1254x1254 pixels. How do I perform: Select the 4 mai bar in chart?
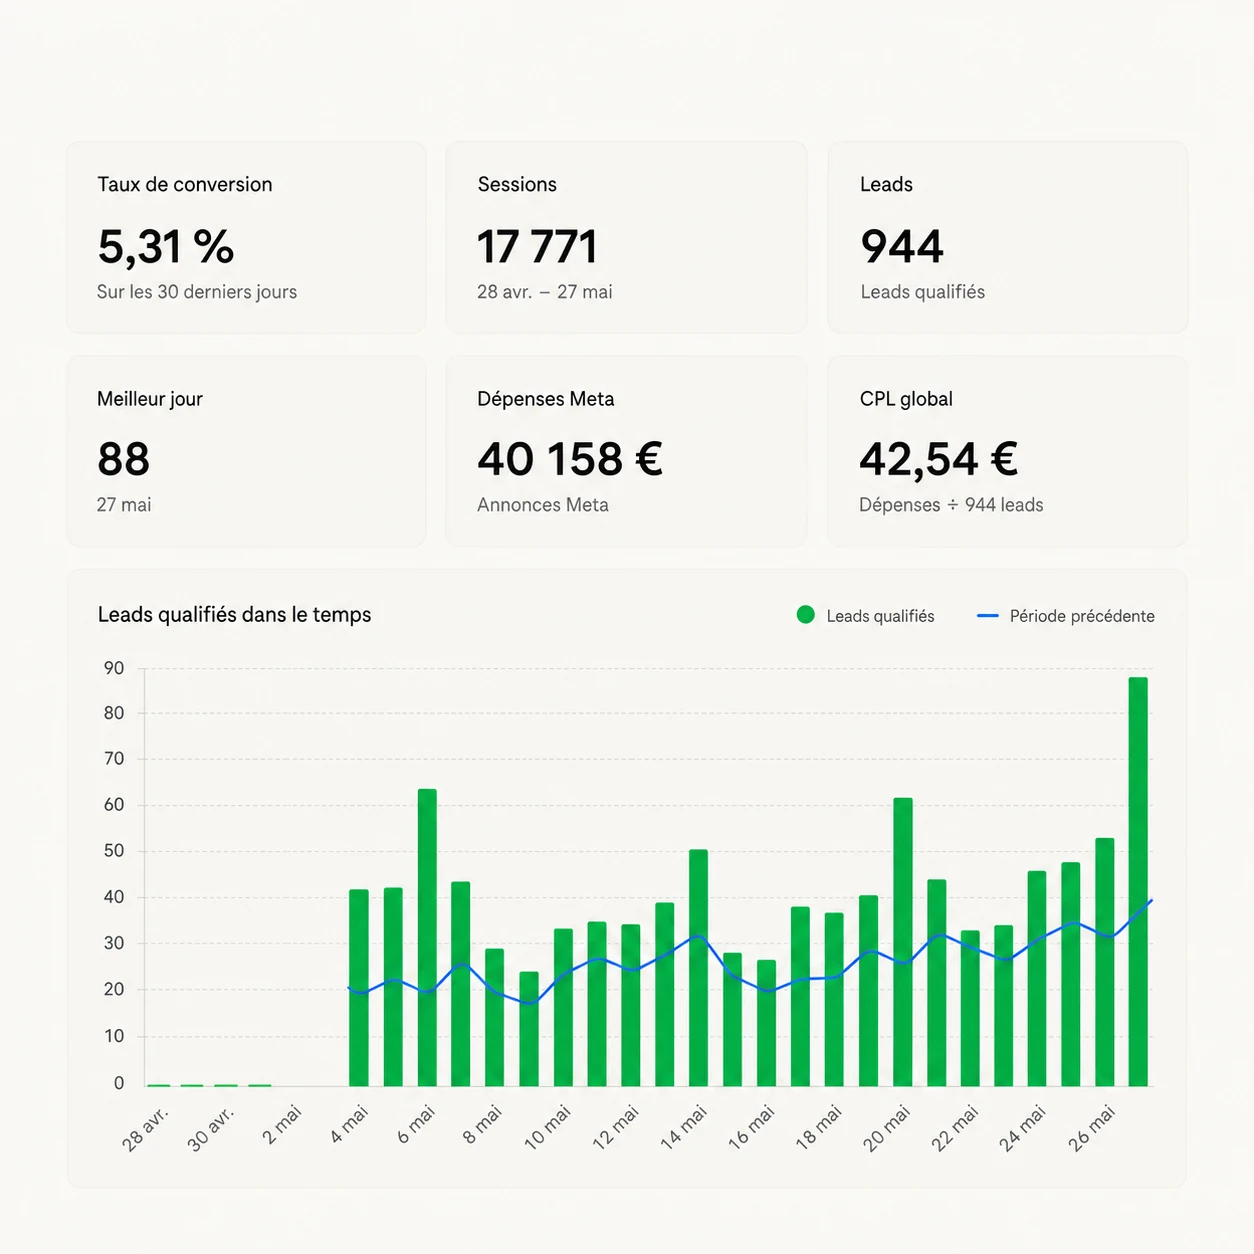359,987
